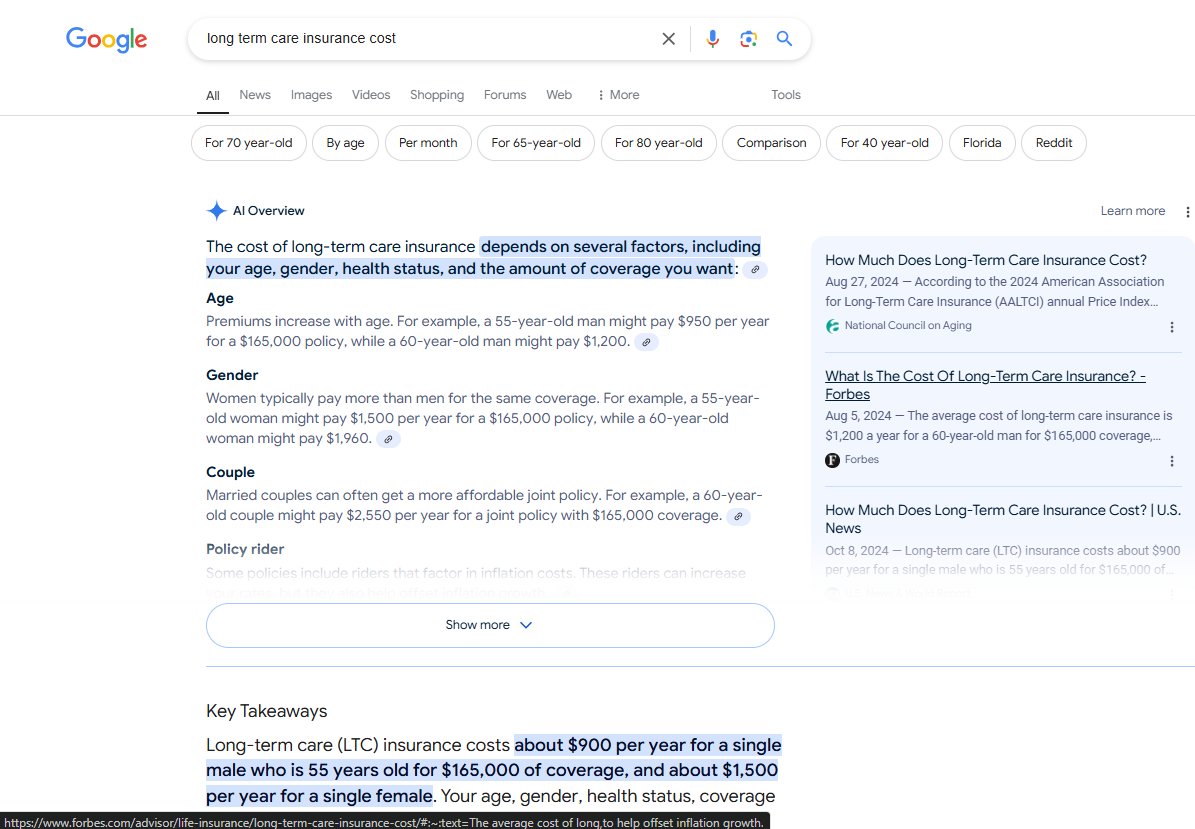Switch to the Shopping tab
Image resolution: width=1195 pixels, height=829 pixels.
(x=437, y=94)
